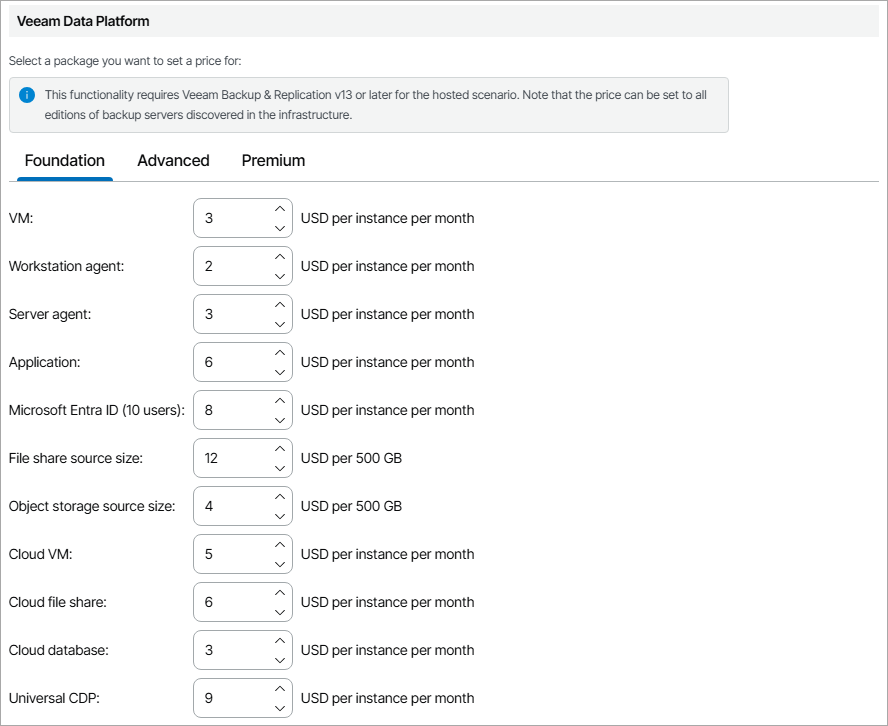This screenshot has width=888, height=726.
Task: Open the Premium package tab
Action: (x=273, y=161)
